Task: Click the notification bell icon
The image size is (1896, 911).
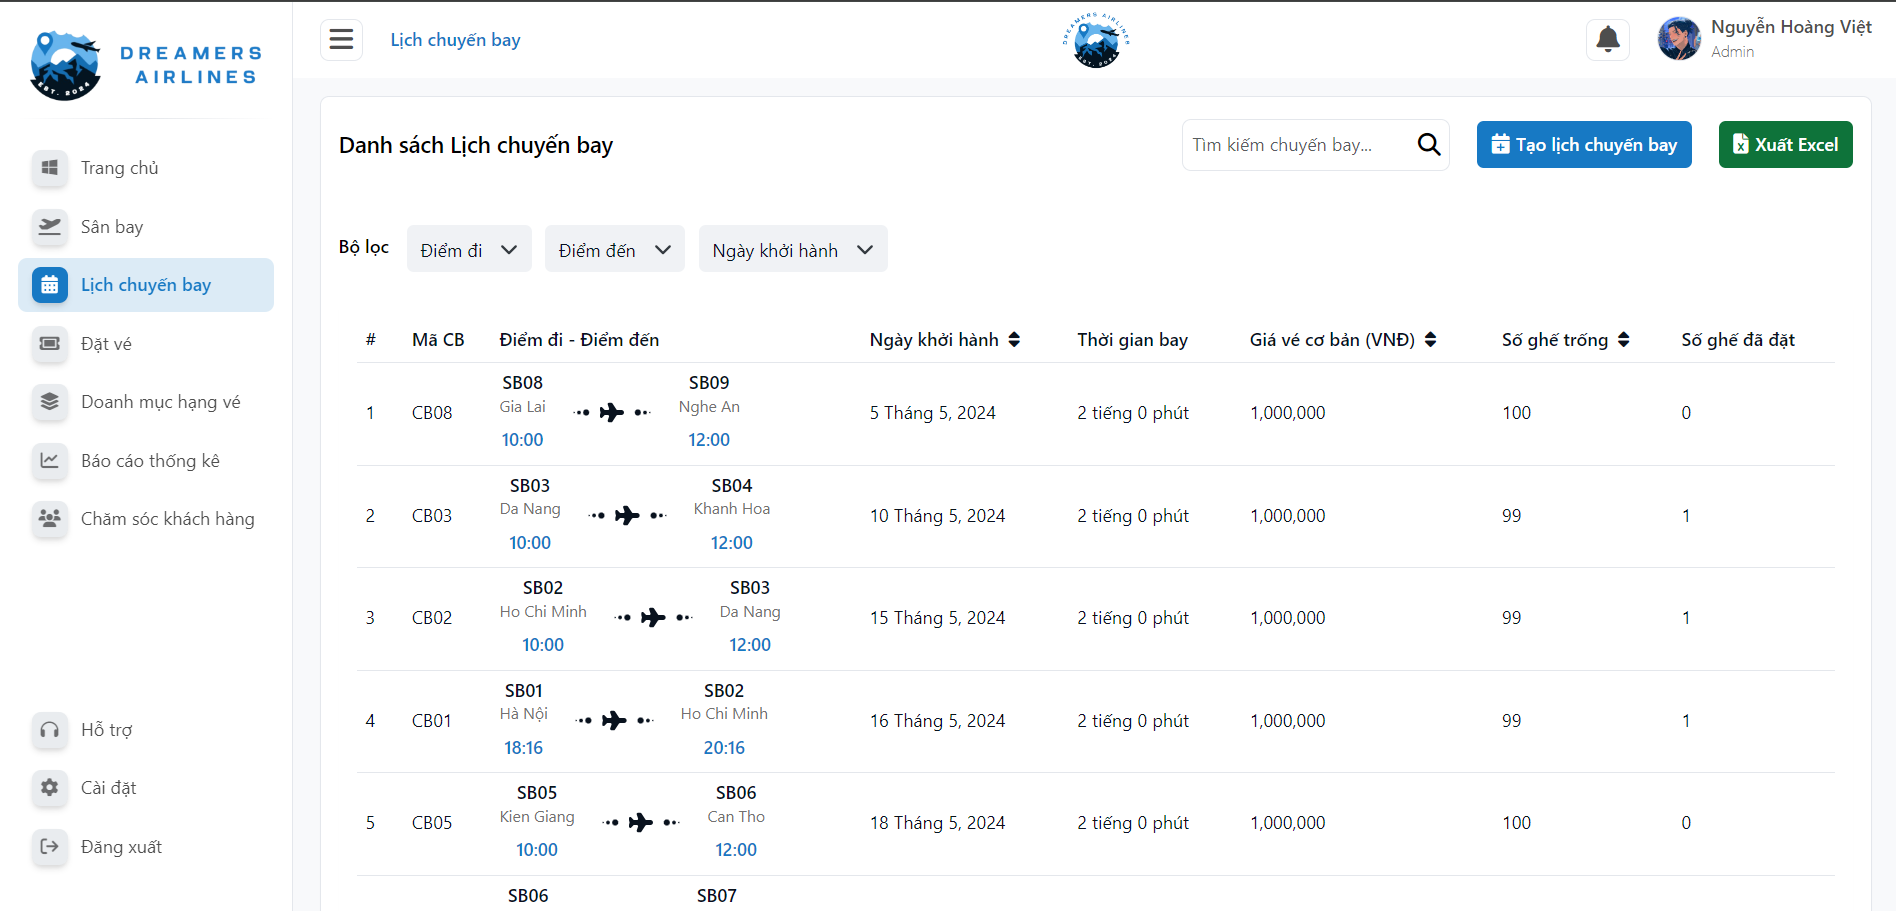Action: (1608, 40)
